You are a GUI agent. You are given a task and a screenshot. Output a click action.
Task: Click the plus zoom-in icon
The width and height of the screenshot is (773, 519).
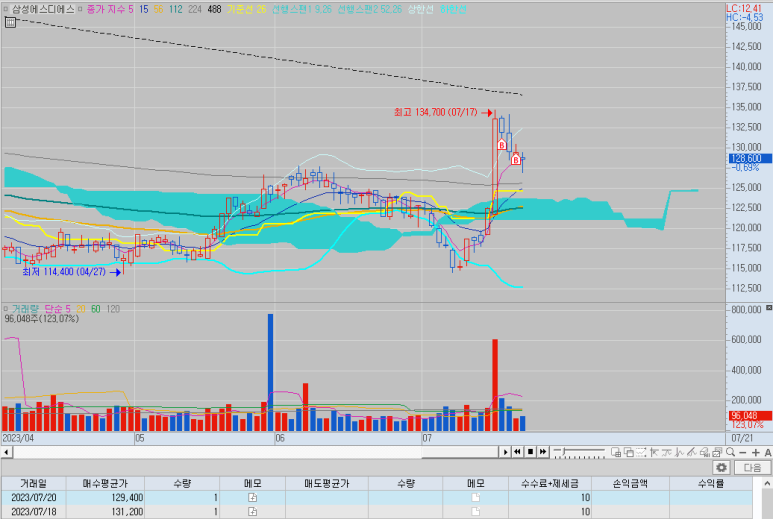755,452
